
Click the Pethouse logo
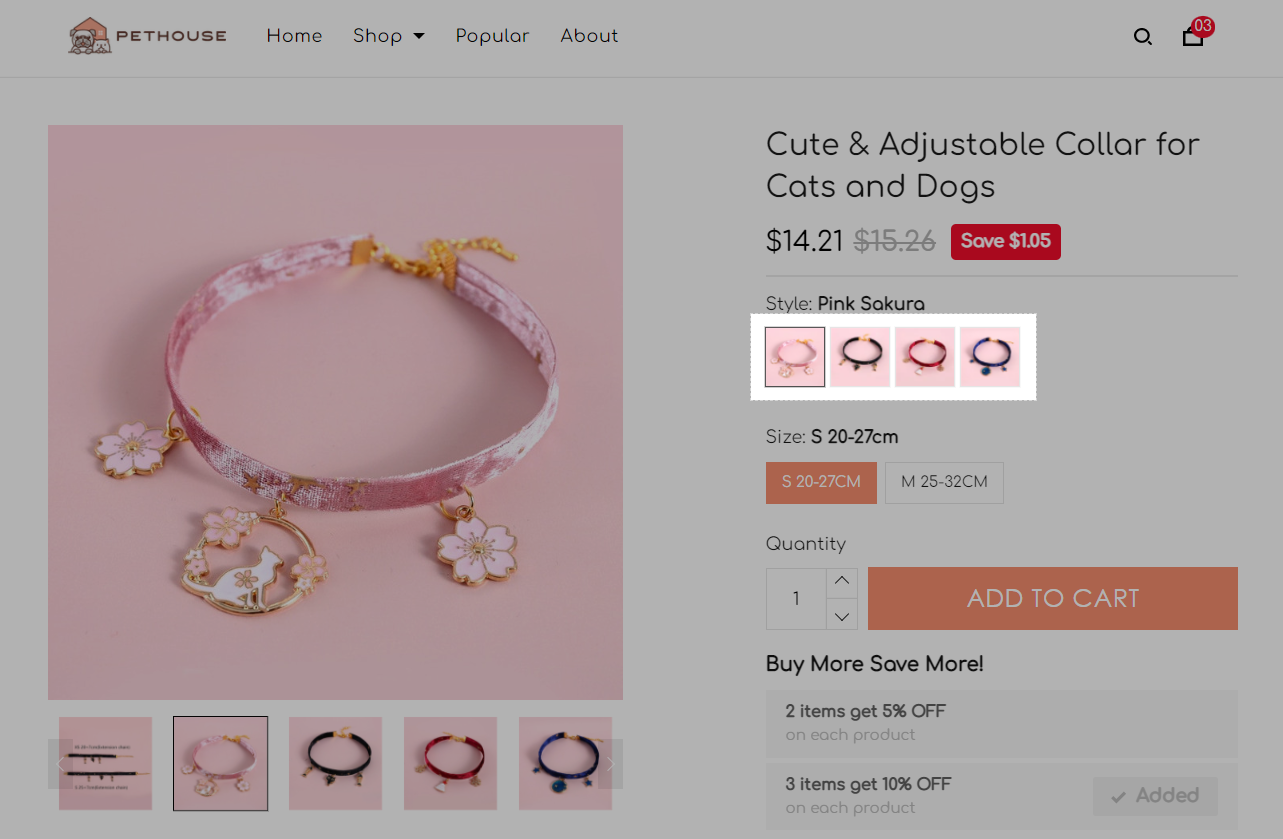pyautogui.click(x=148, y=36)
